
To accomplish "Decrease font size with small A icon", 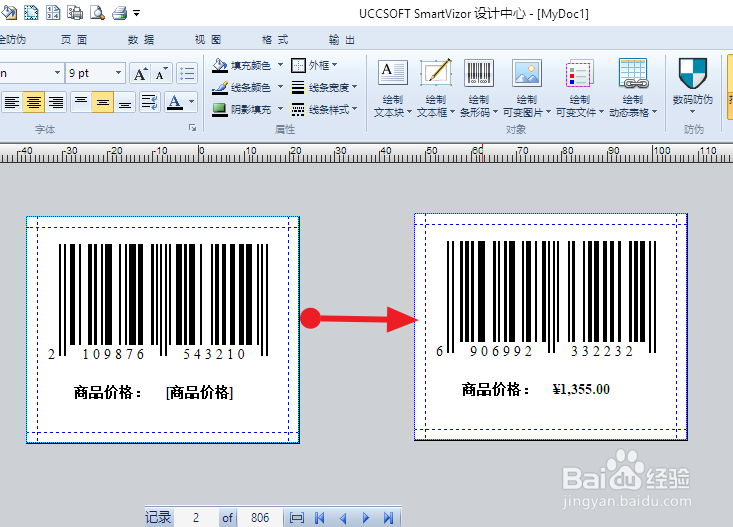I will 161,73.
